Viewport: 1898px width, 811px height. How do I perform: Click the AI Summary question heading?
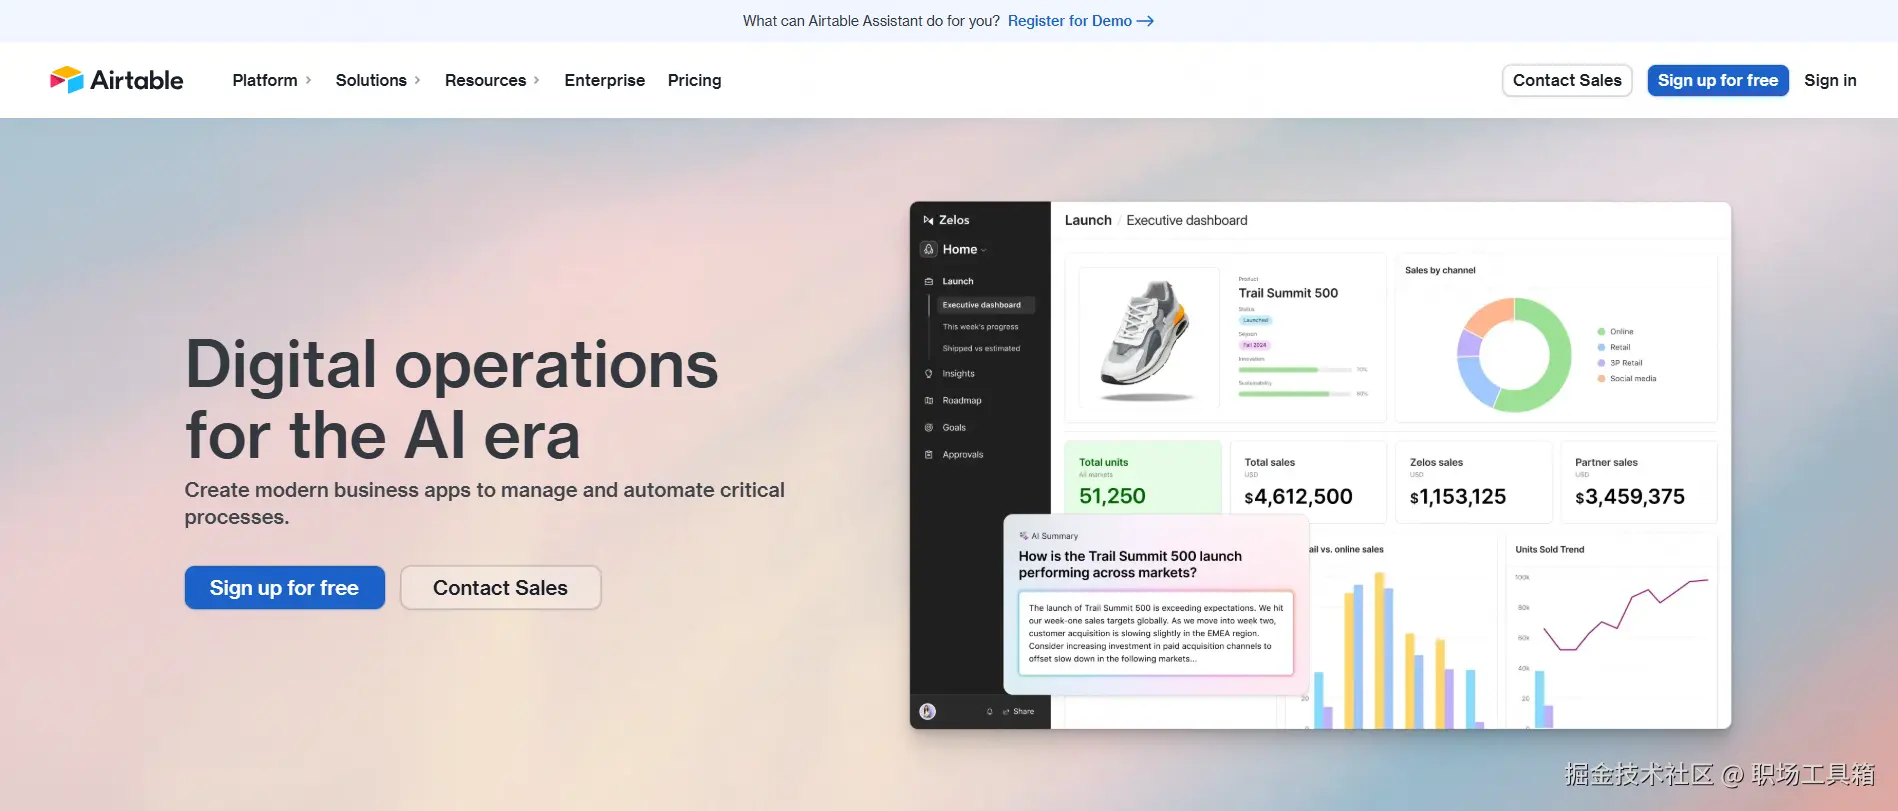point(1130,564)
